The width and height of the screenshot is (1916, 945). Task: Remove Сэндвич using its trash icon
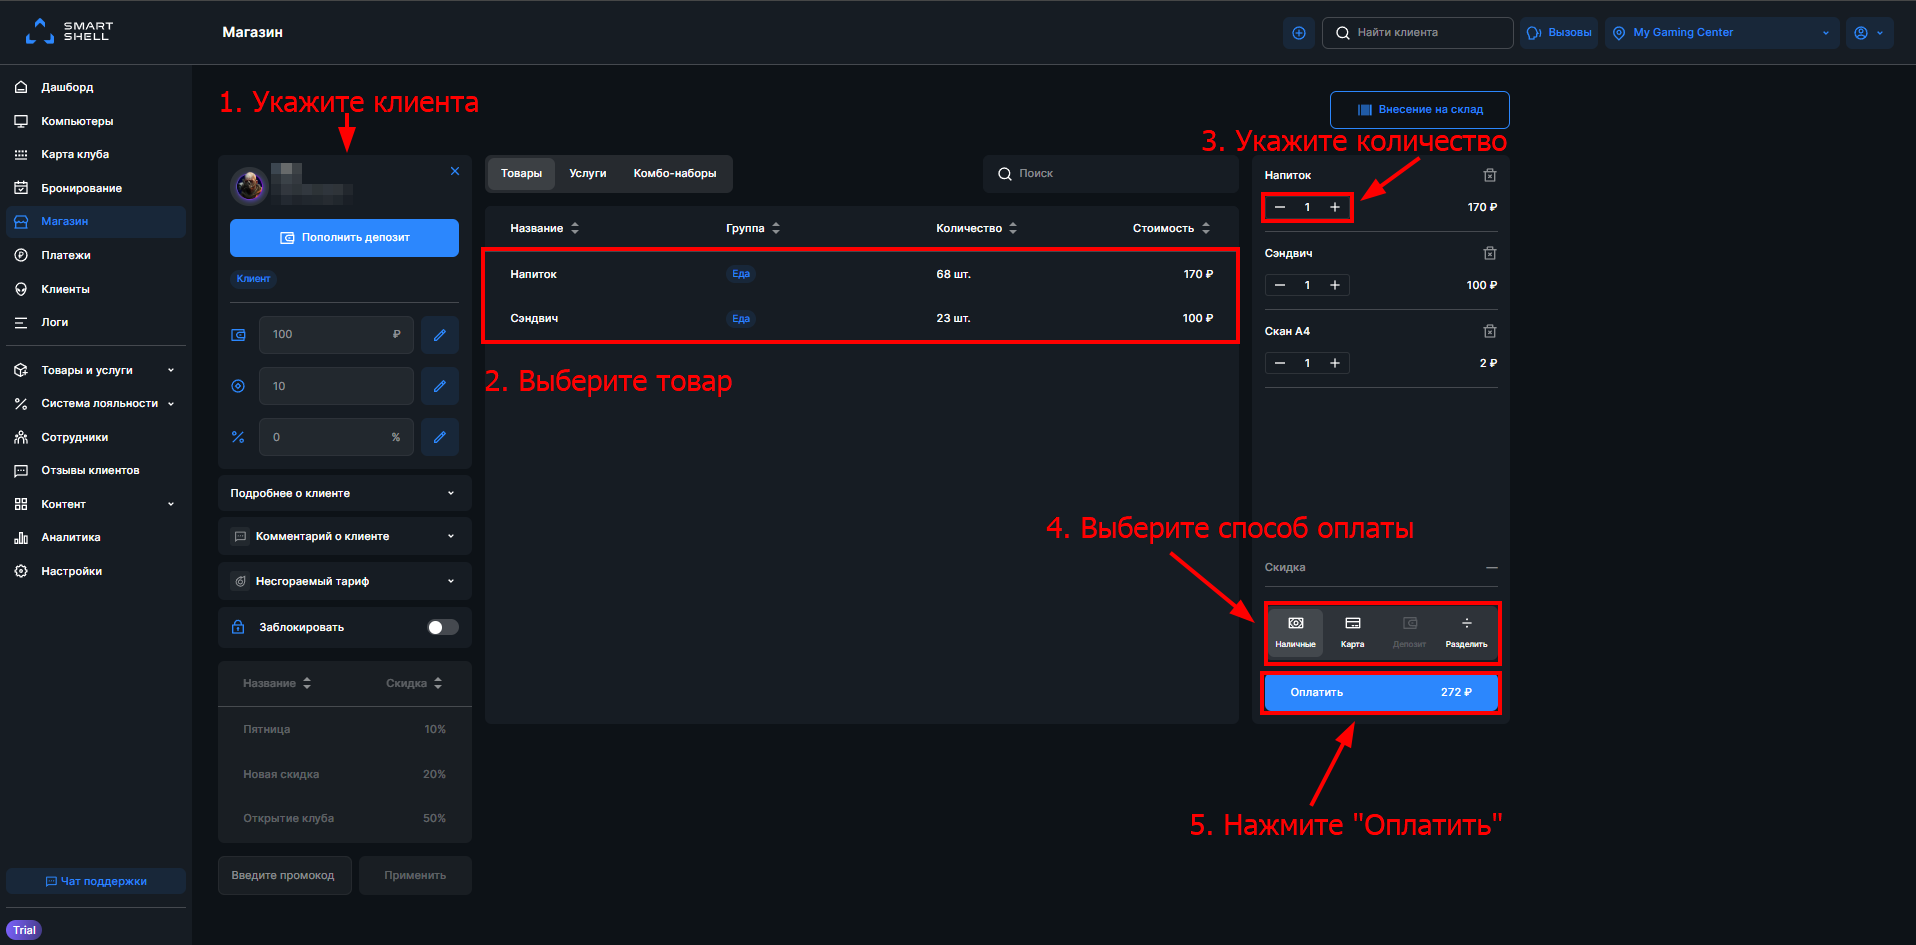(x=1489, y=253)
